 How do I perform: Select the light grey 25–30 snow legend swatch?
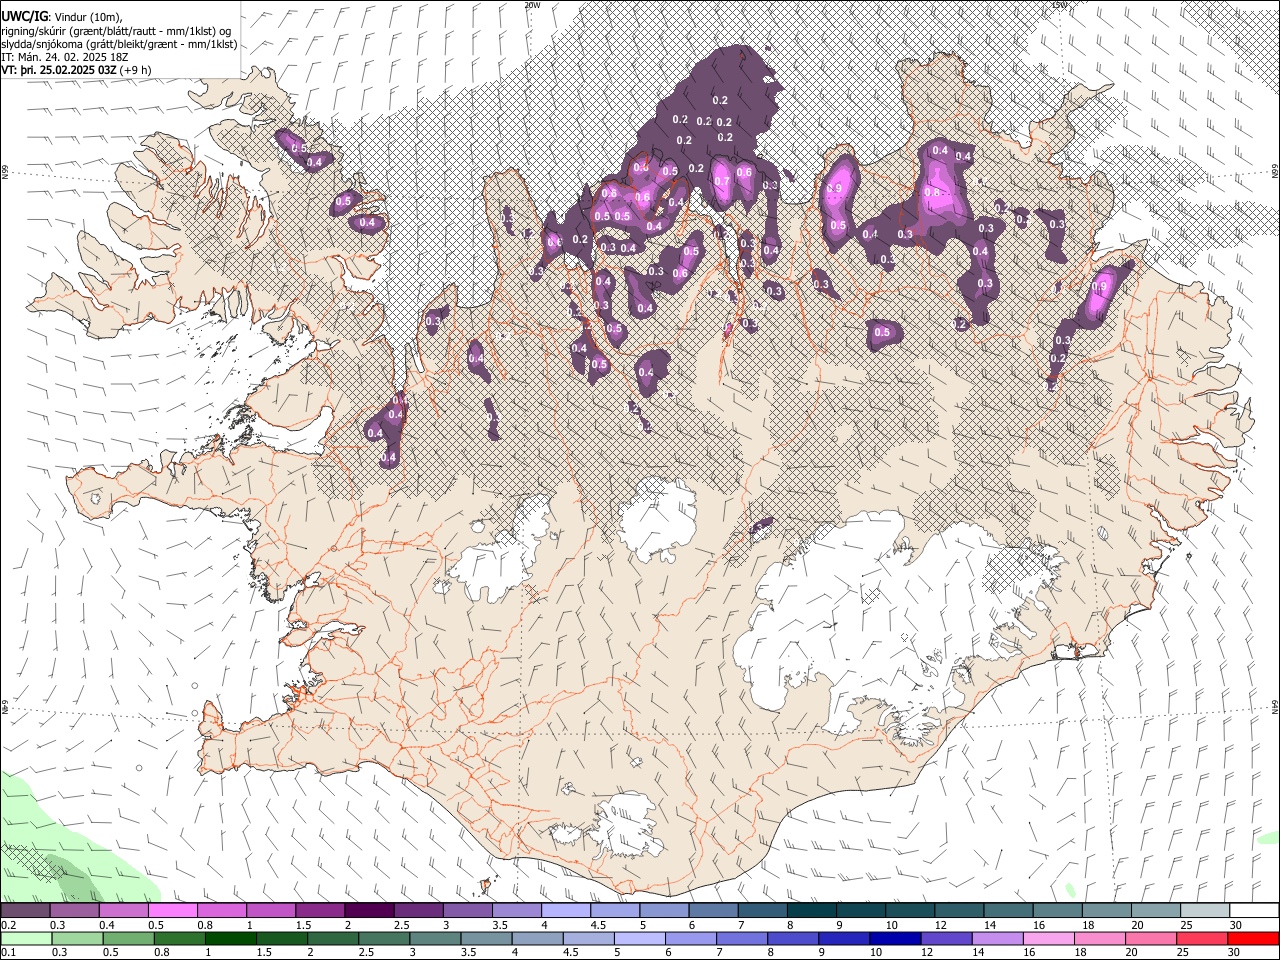point(1205,910)
